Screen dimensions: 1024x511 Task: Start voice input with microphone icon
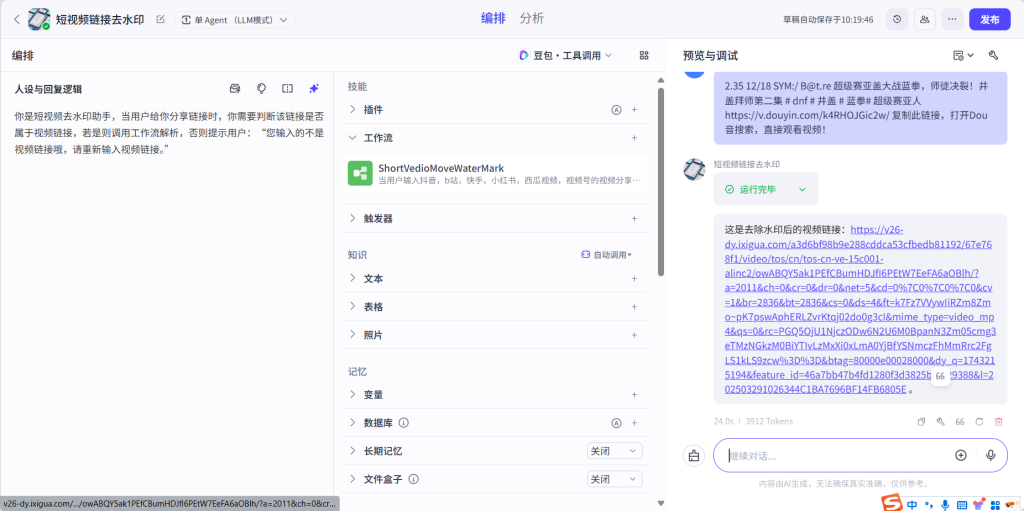tap(991, 455)
